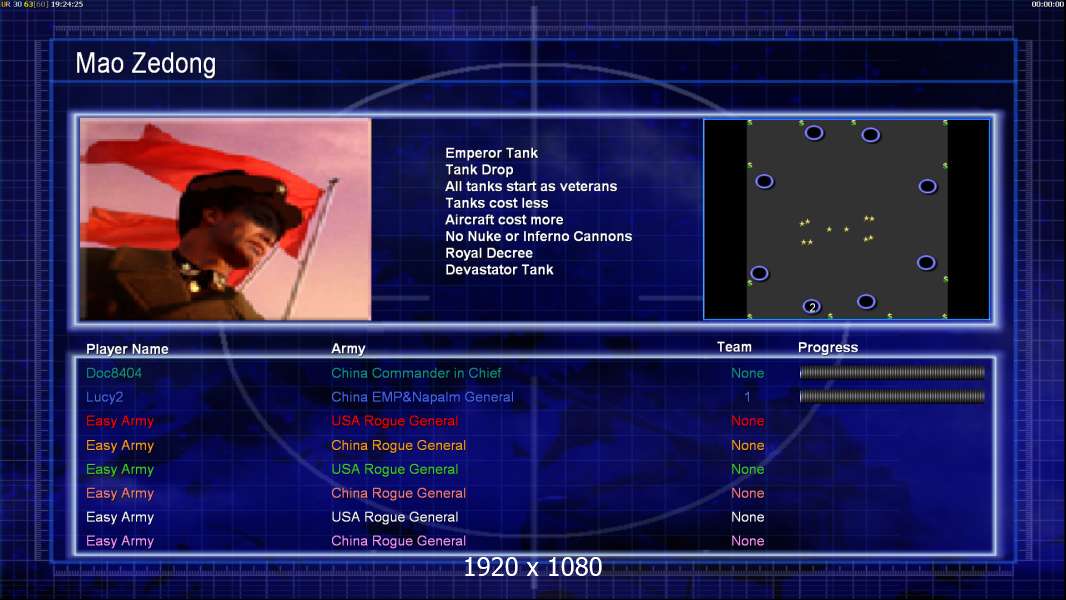The image size is (1066, 600).
Task: Select the minimap preview with start positions
Action: (846, 219)
